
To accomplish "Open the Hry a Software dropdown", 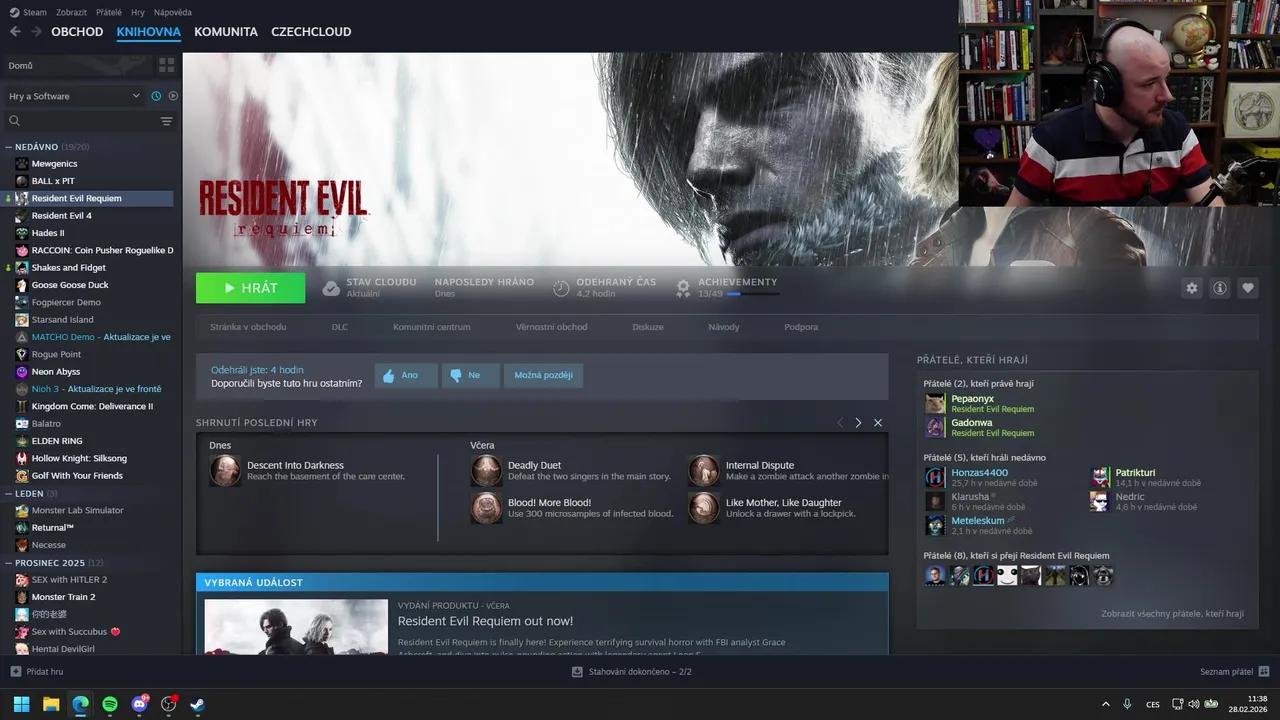I will pyautogui.click(x=75, y=96).
